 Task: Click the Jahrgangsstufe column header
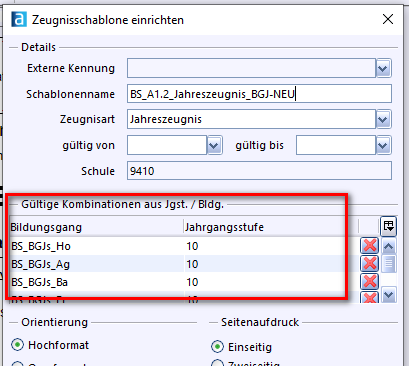tap(271, 227)
